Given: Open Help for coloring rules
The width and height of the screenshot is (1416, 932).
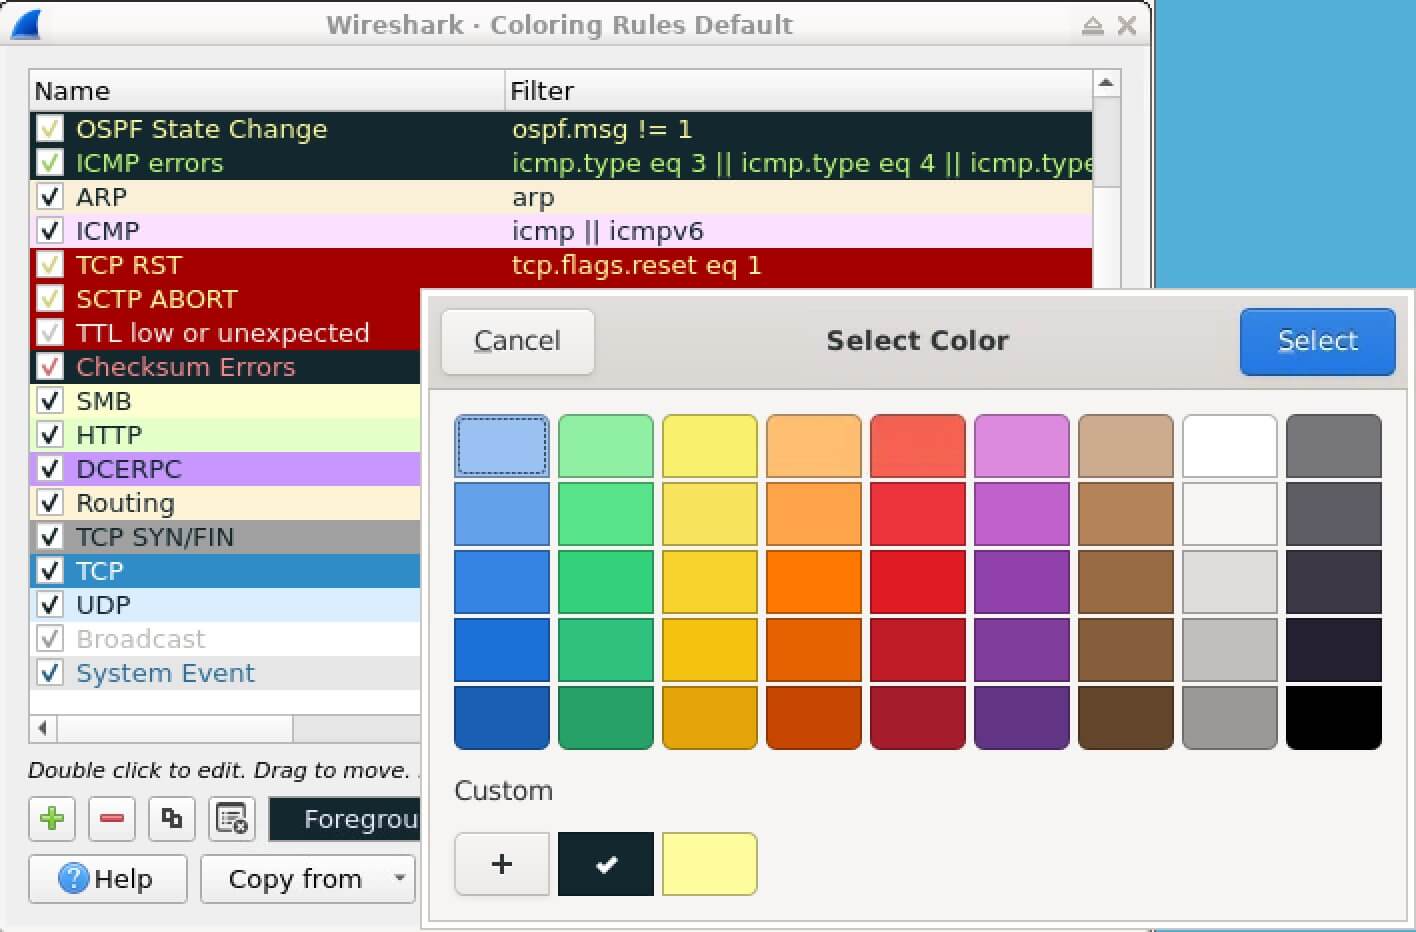Looking at the screenshot, I should tap(108, 879).
